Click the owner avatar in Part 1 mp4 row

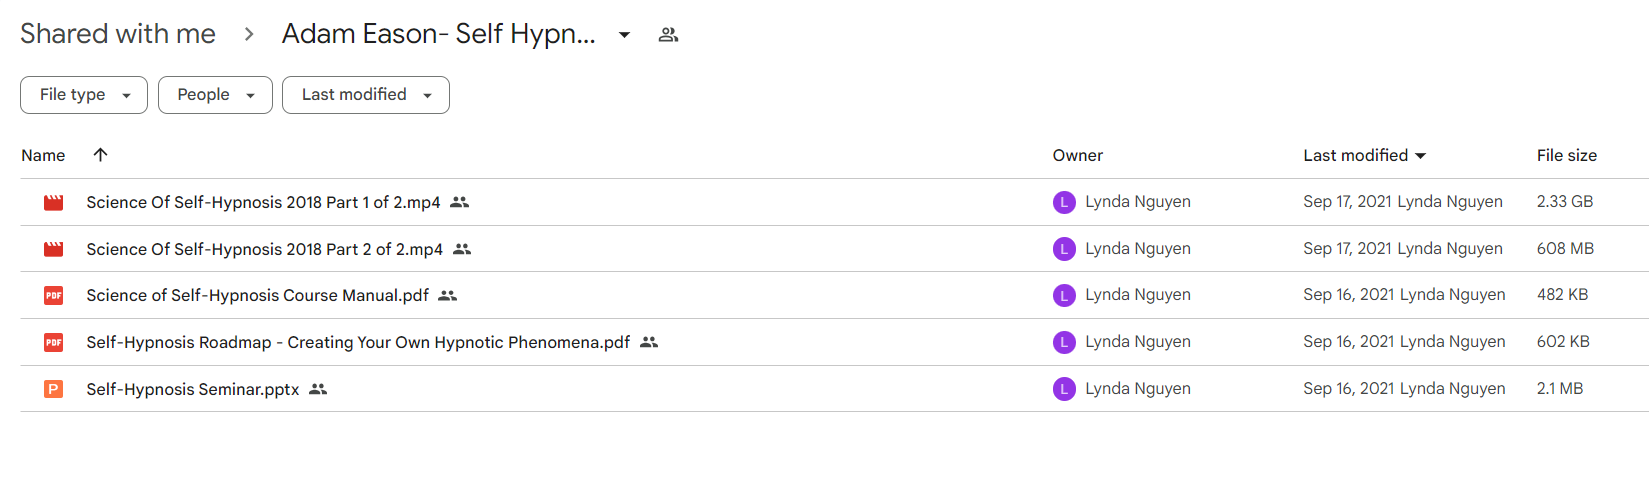pyautogui.click(x=1064, y=202)
